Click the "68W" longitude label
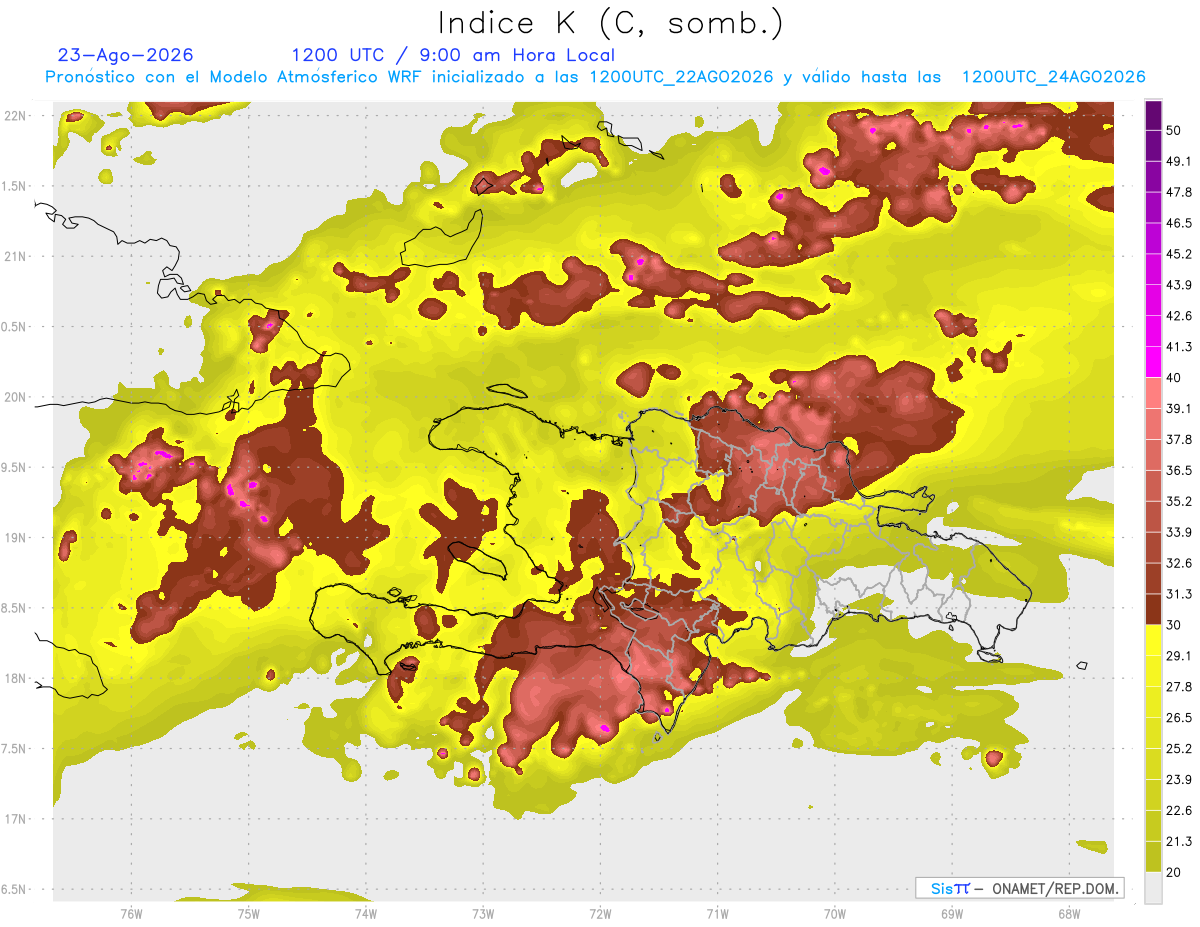Screen dimensions: 1200x927 tap(1068, 913)
